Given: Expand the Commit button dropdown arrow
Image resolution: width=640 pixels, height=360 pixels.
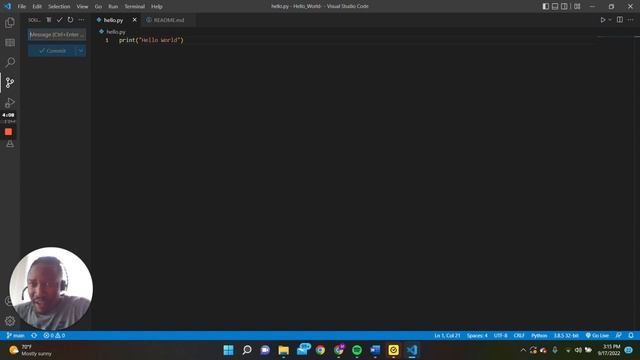Looking at the screenshot, I should click(x=81, y=51).
